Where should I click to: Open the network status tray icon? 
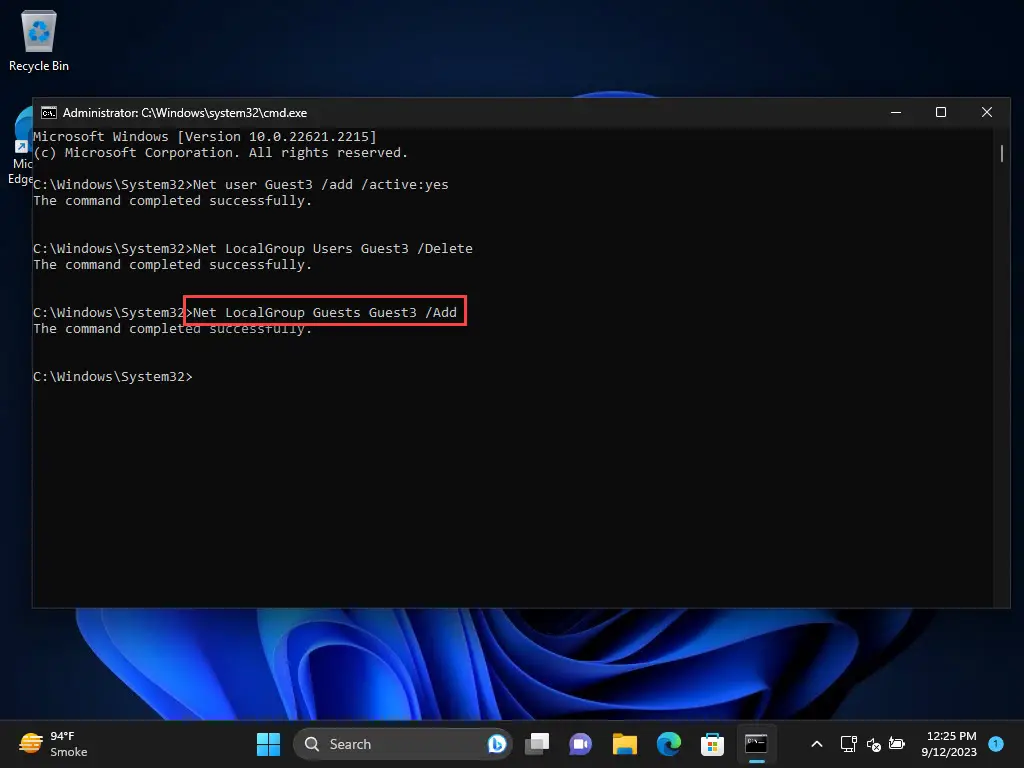tap(848, 744)
